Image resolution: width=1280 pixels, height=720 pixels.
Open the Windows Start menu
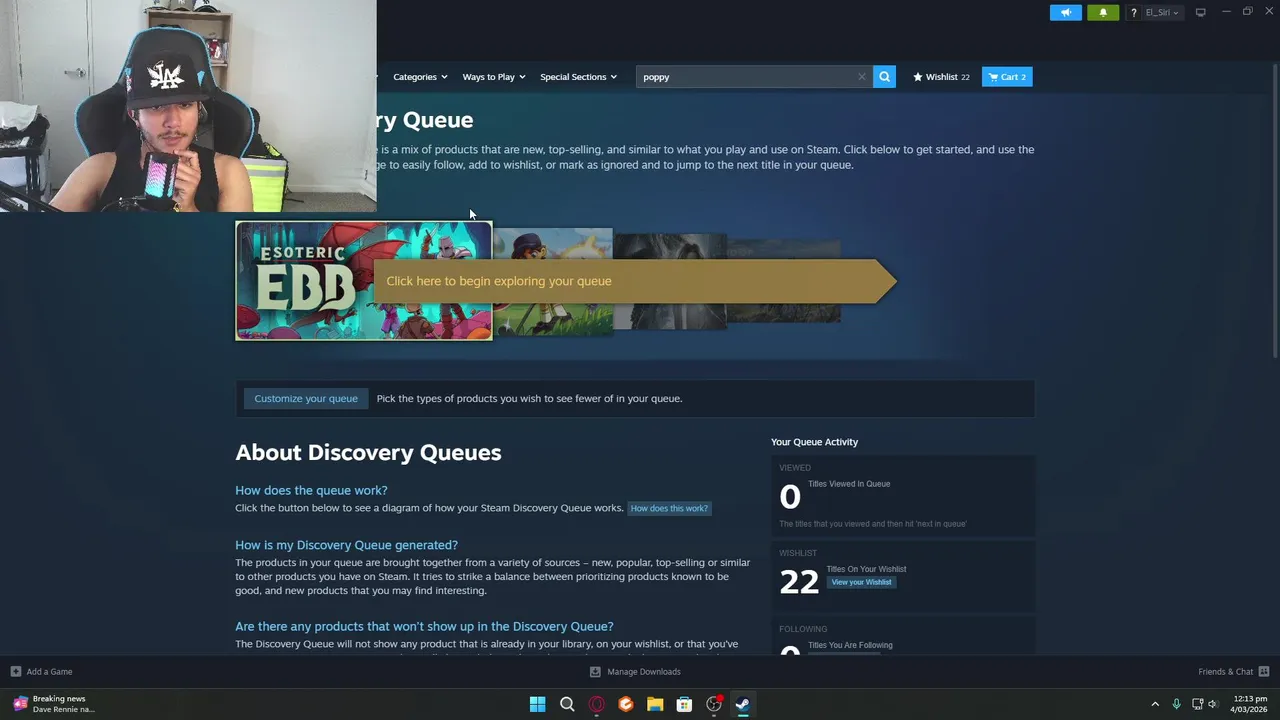[x=537, y=704]
